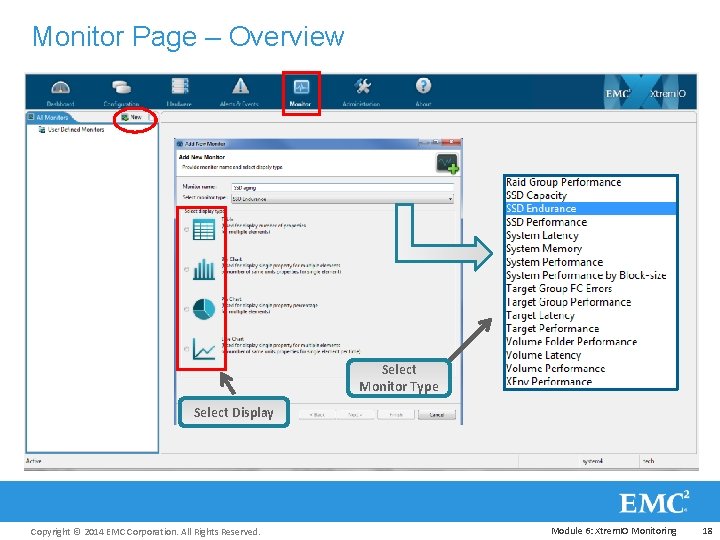Select the Bar Chart radio button
The height and width of the screenshot is (540, 720).
[x=186, y=269]
